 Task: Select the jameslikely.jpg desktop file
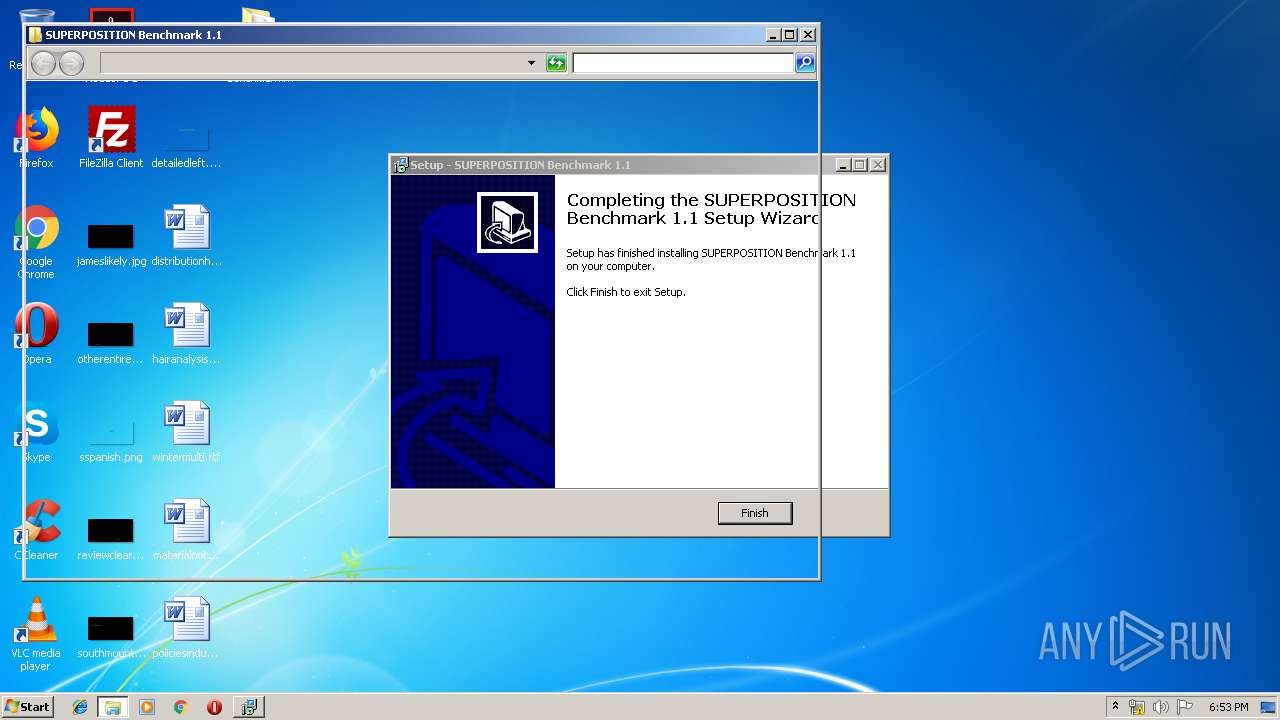111,245
